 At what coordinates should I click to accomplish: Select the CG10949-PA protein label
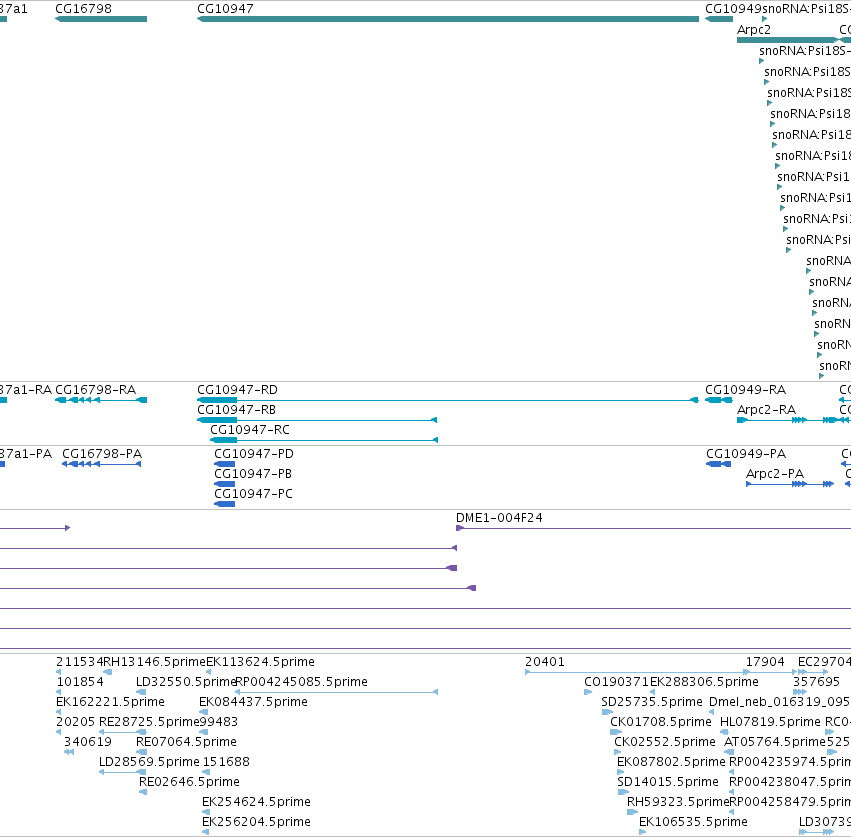pyautogui.click(x=746, y=454)
